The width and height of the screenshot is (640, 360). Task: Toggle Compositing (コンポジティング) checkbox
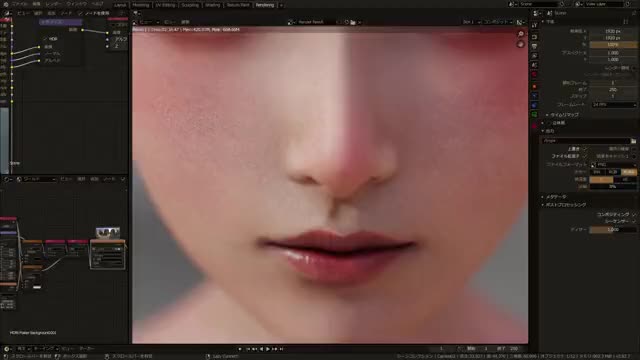(x=634, y=214)
